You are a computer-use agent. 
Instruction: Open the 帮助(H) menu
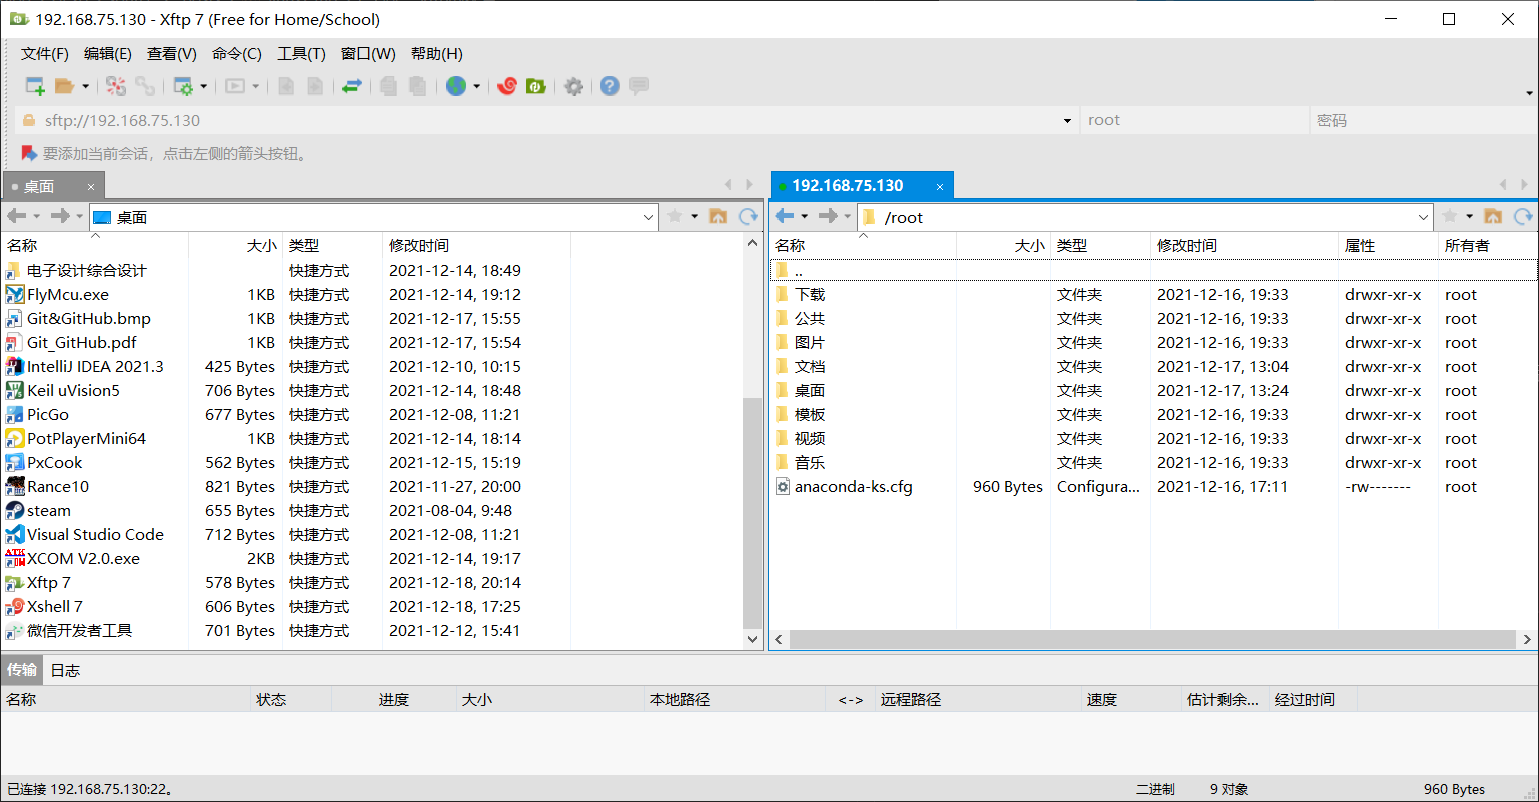pyautogui.click(x=437, y=54)
